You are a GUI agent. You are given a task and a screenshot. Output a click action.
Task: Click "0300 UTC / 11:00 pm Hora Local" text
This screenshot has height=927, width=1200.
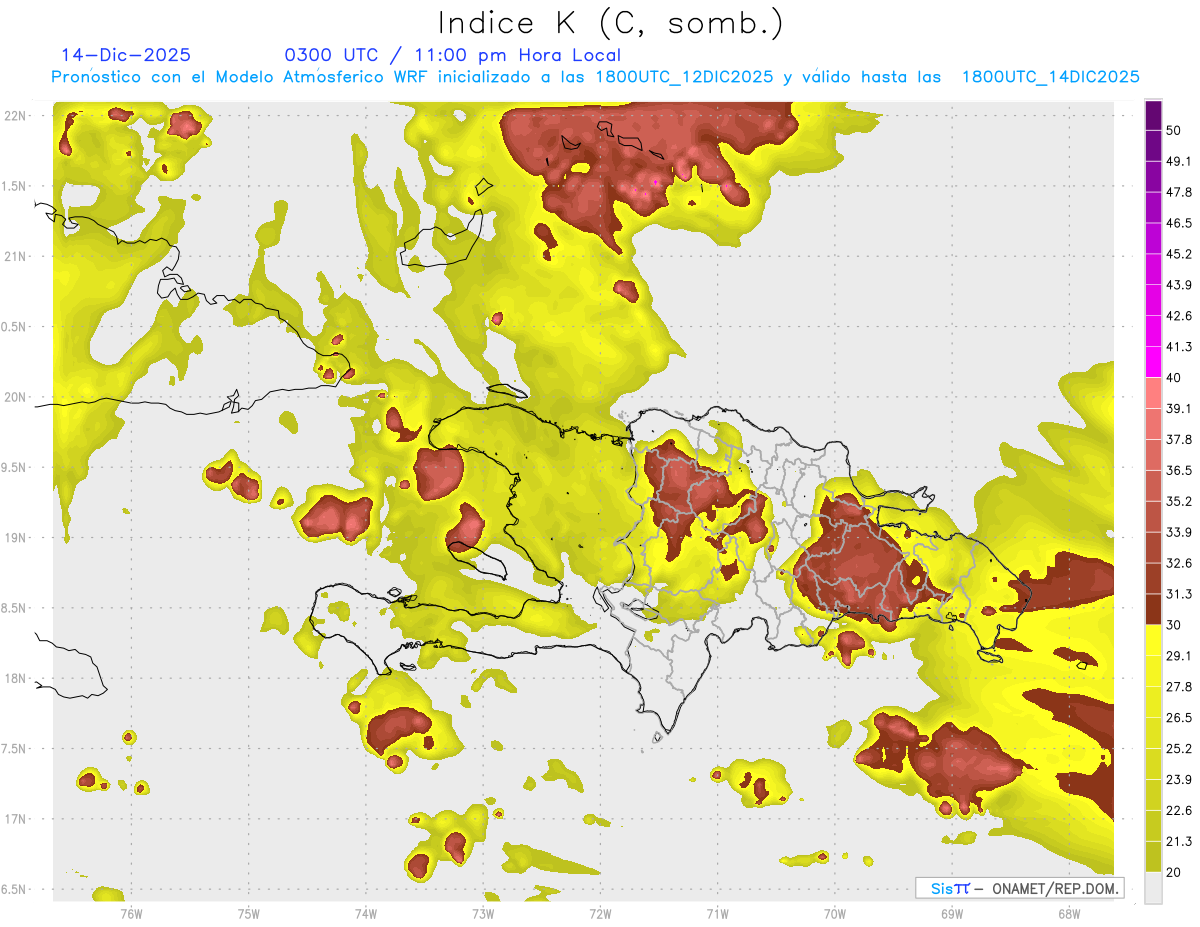[452, 56]
